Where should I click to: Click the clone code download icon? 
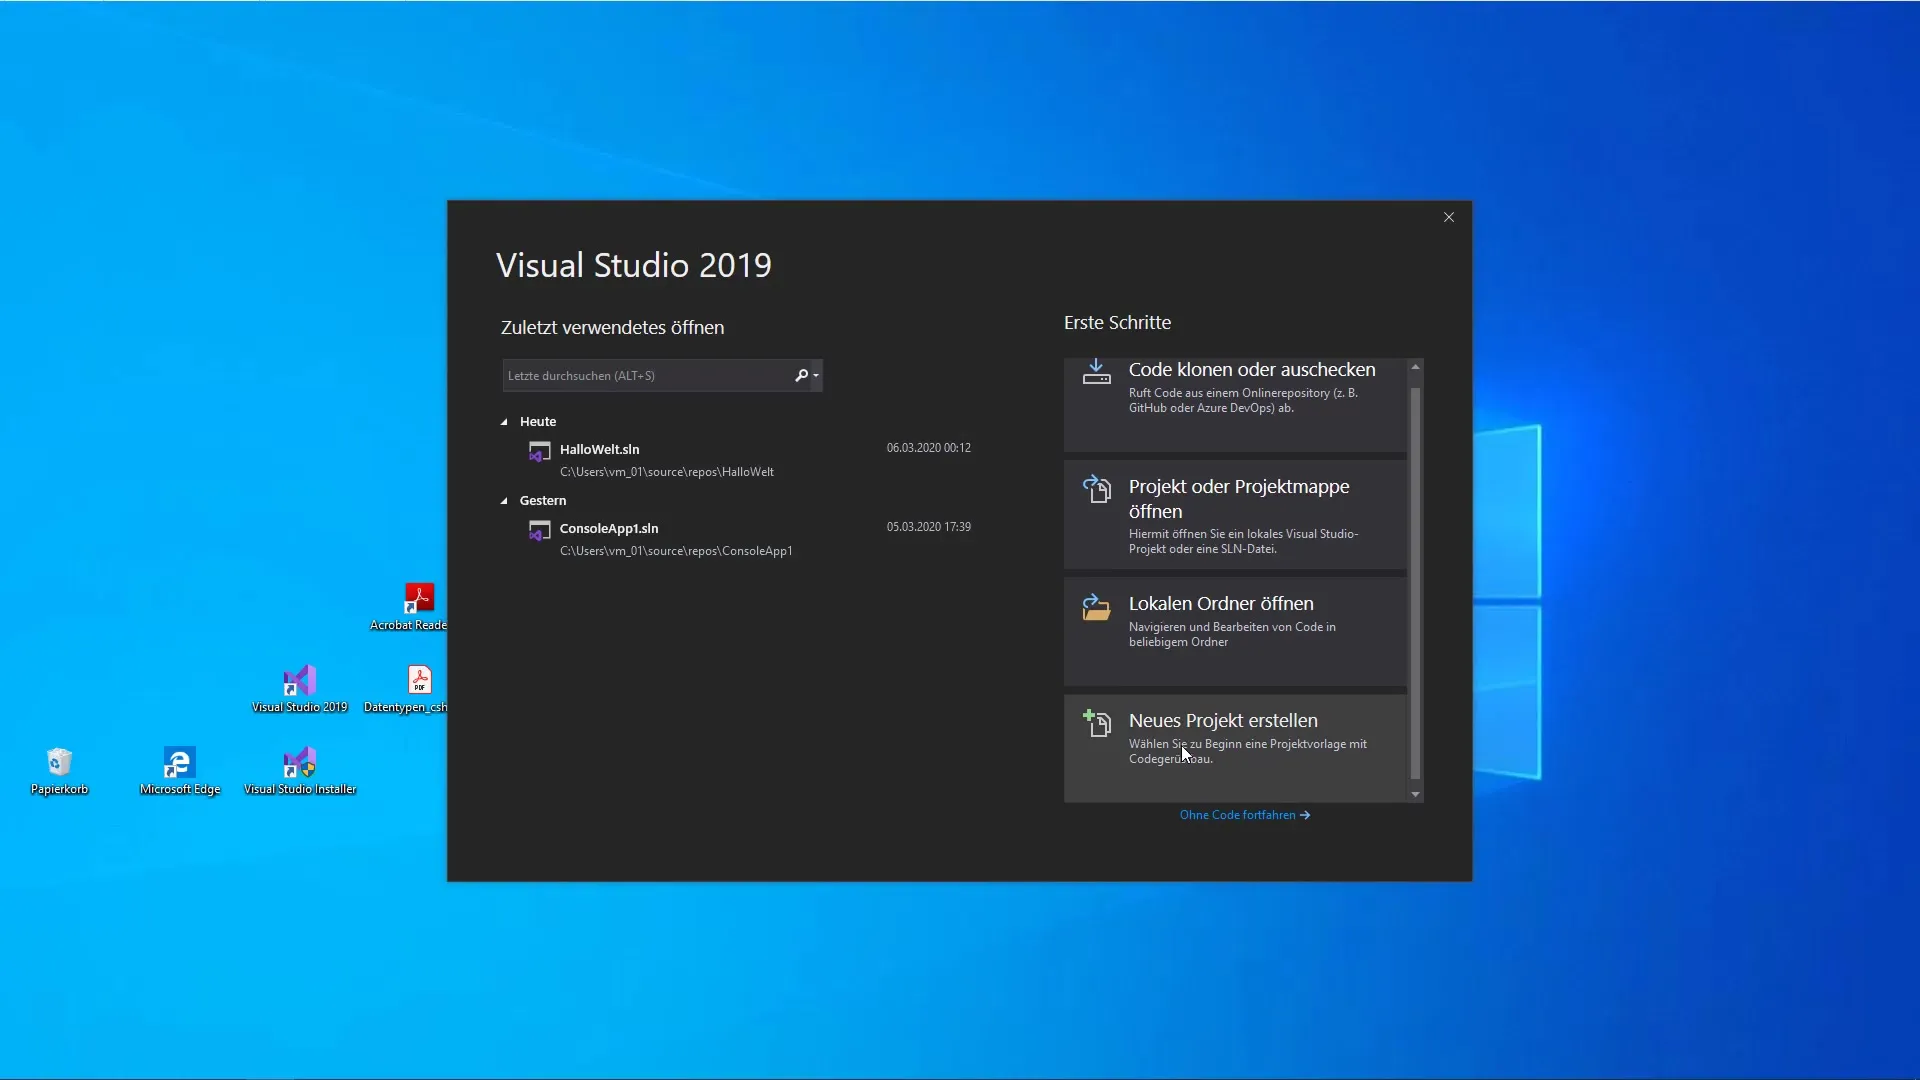[1096, 372]
